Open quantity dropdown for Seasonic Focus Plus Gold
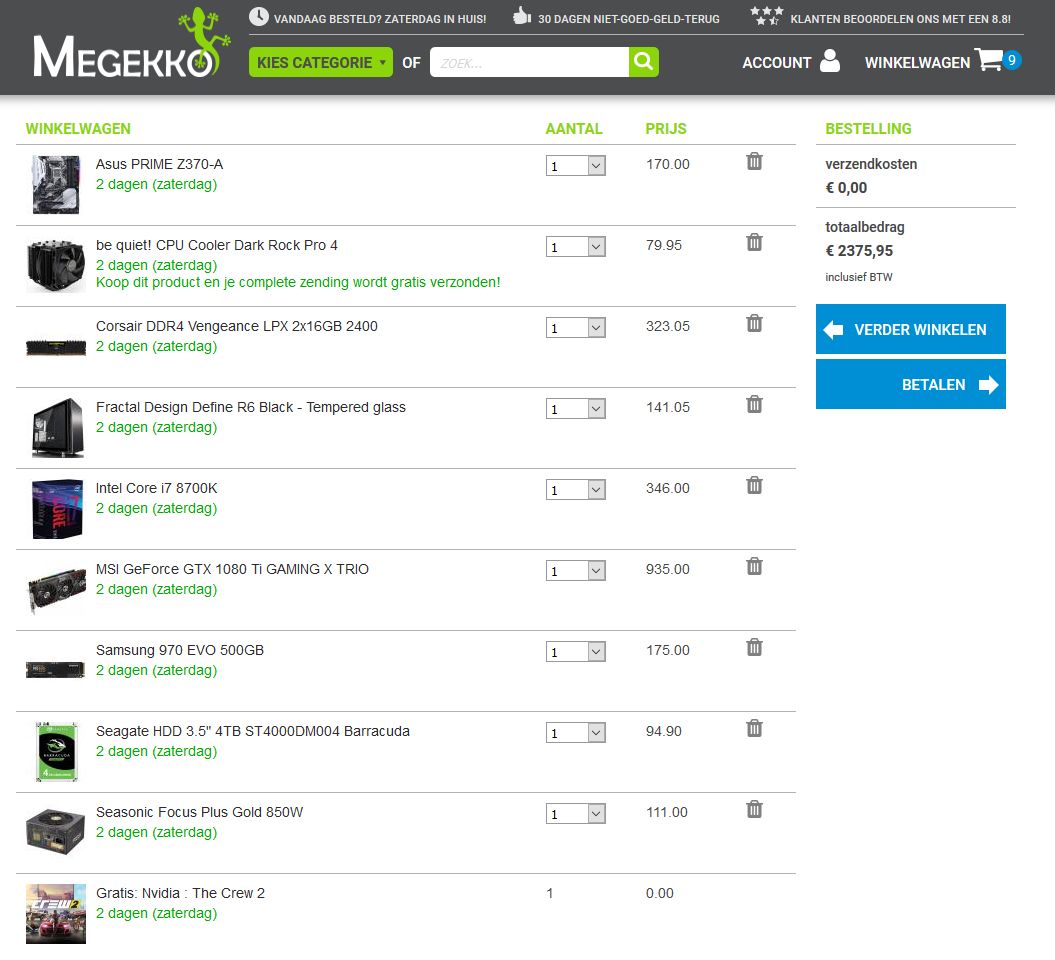Screen dimensions: 1055x960 click(576, 814)
